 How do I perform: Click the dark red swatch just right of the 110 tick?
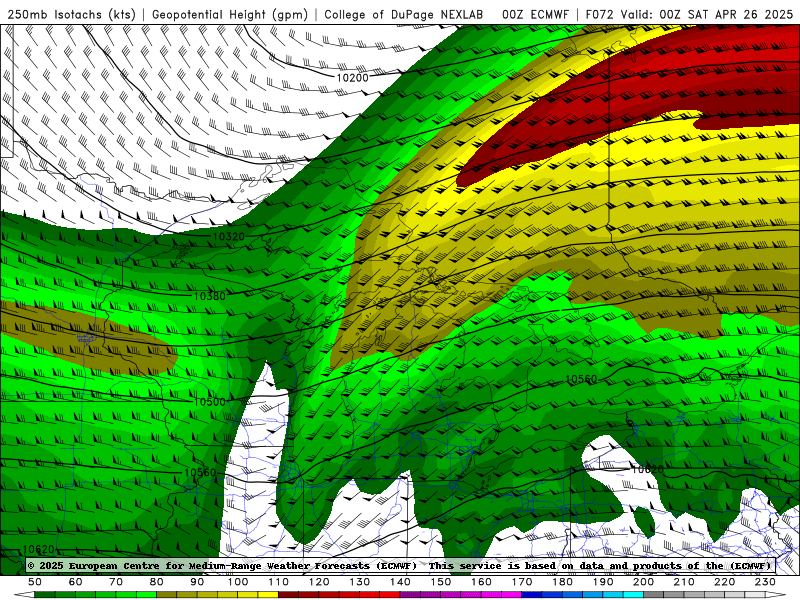pos(288,595)
